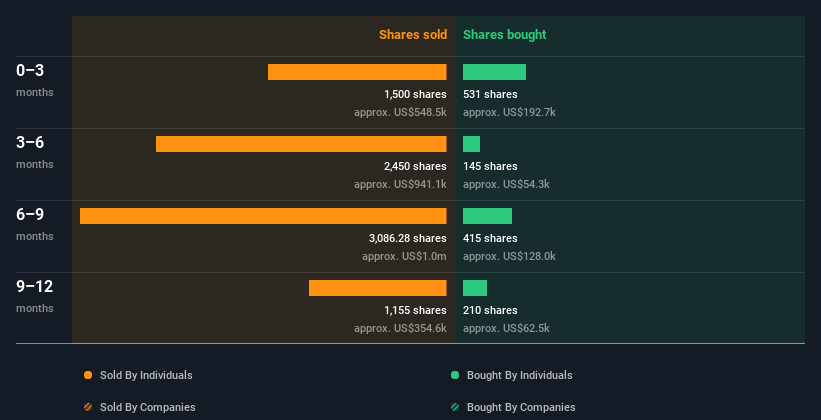This screenshot has height=420, width=821.
Task: Toggle the Sold By Individuals legend label
Action: (146, 375)
